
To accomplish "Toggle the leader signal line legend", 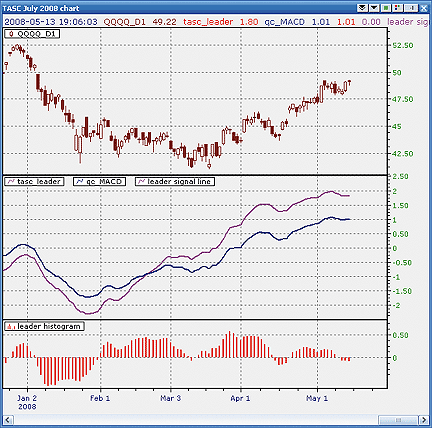I will pos(175,181).
